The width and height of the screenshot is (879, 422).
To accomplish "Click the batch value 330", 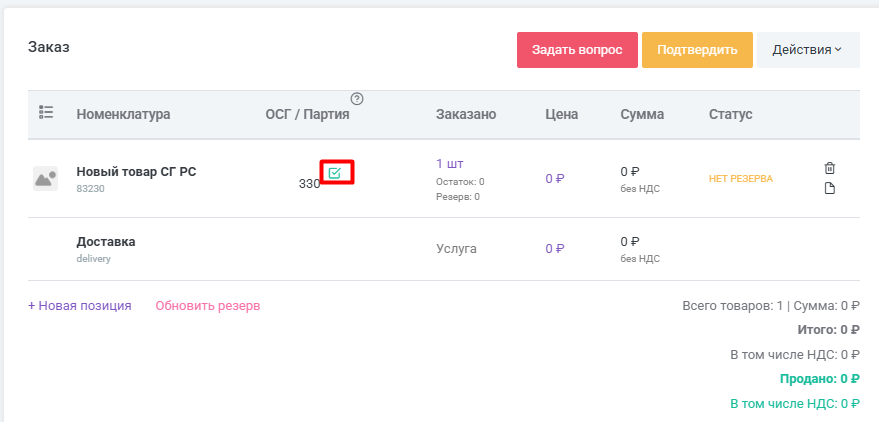I will (309, 184).
